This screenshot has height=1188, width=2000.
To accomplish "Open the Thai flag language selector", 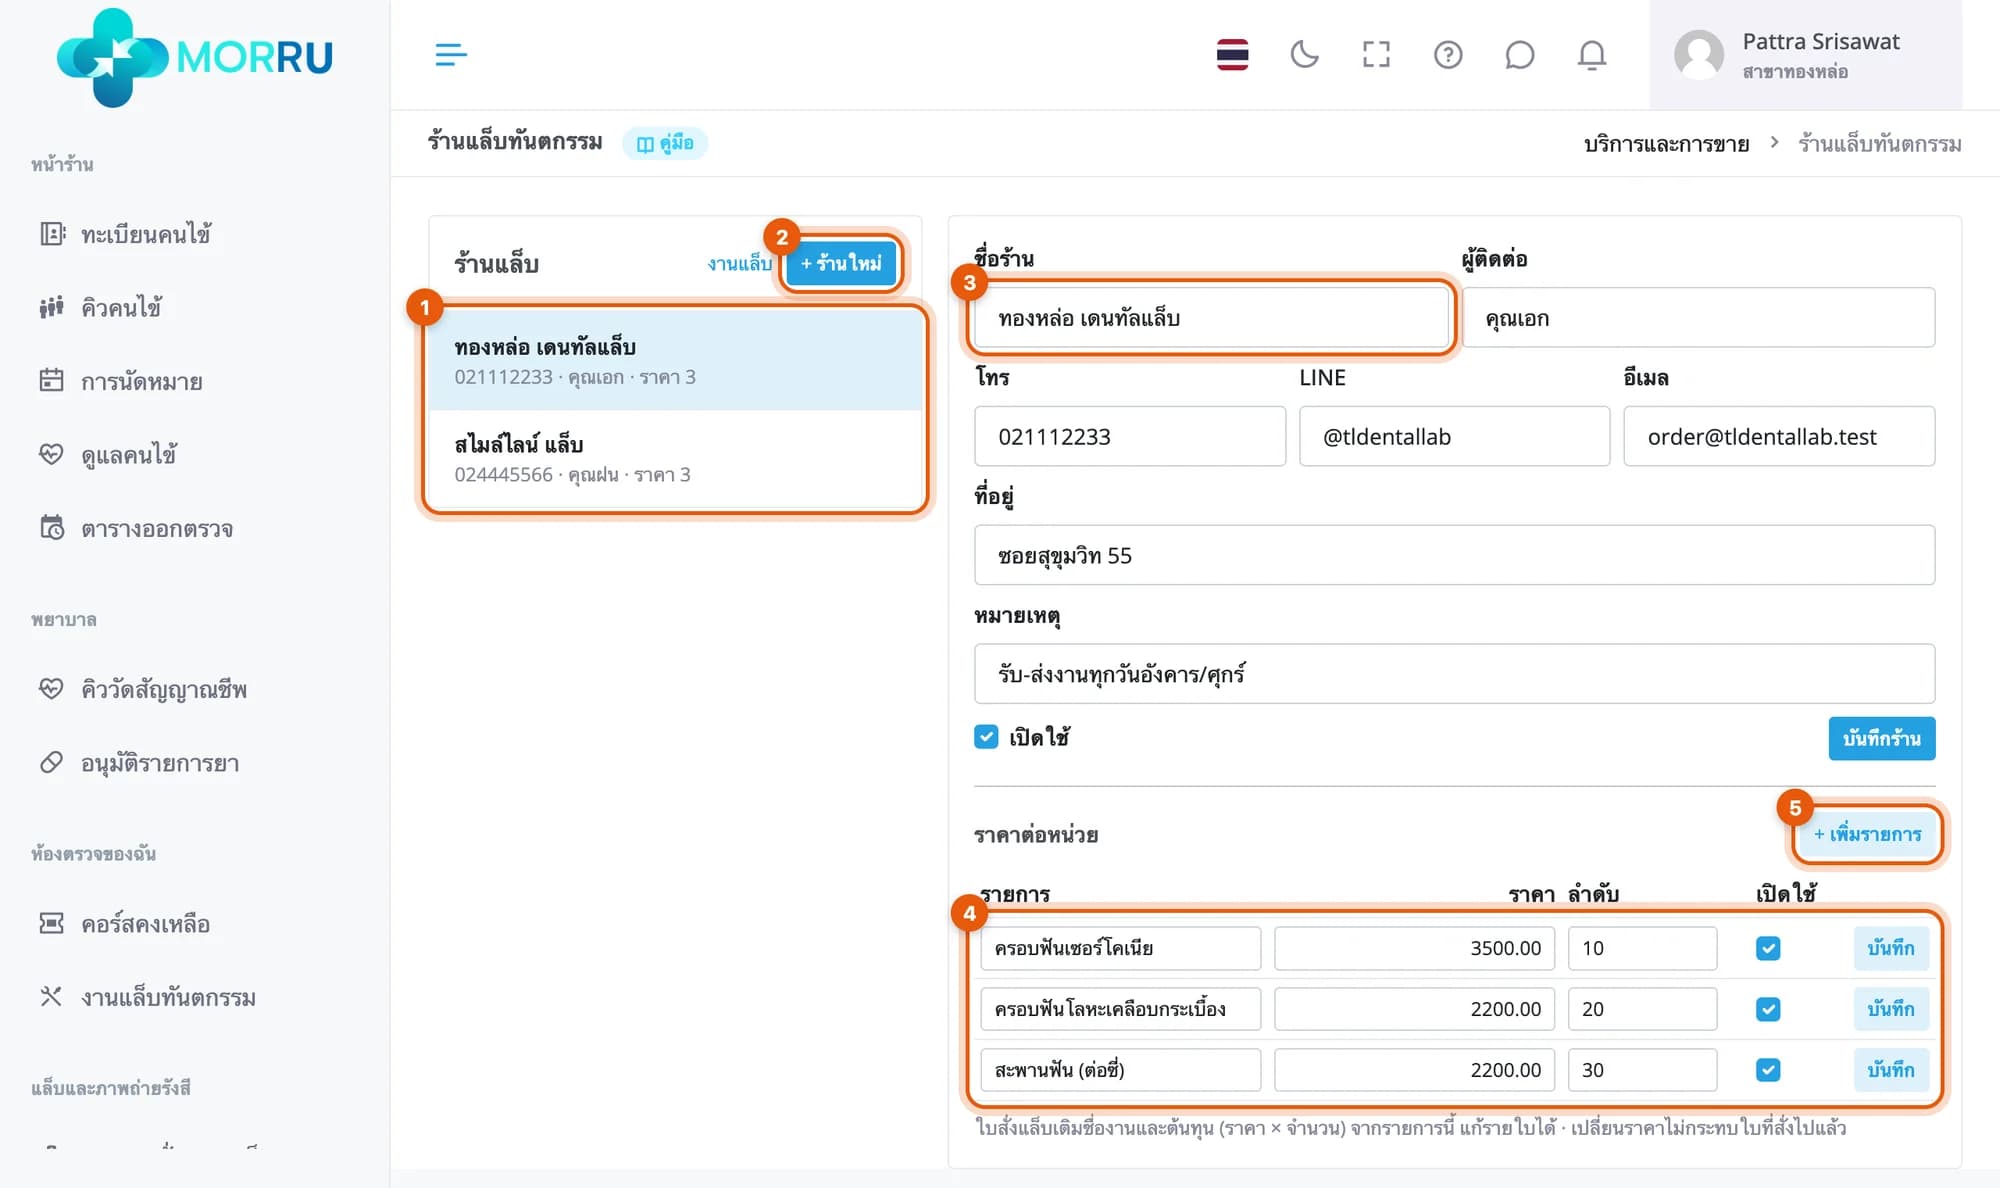I will click(1232, 54).
